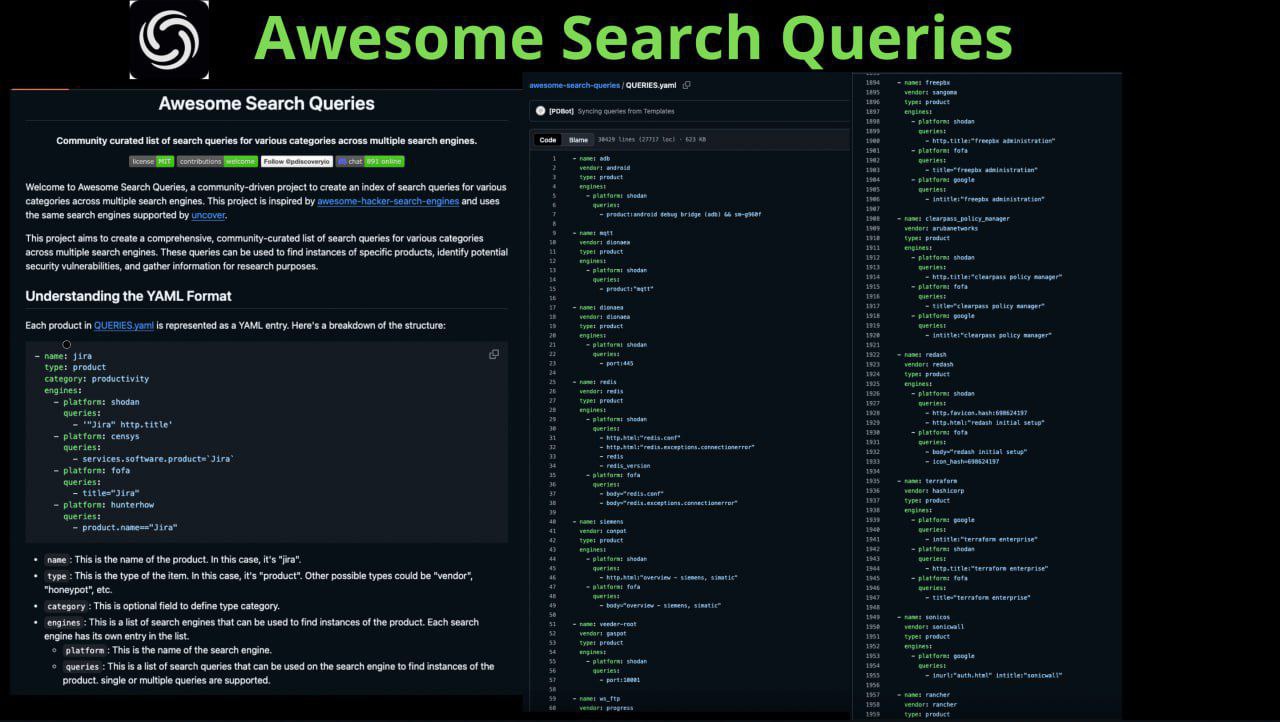Copy file path next to QUERIES.yaml breadcrumb
Image resolution: width=1280 pixels, height=722 pixels.
coord(686,85)
